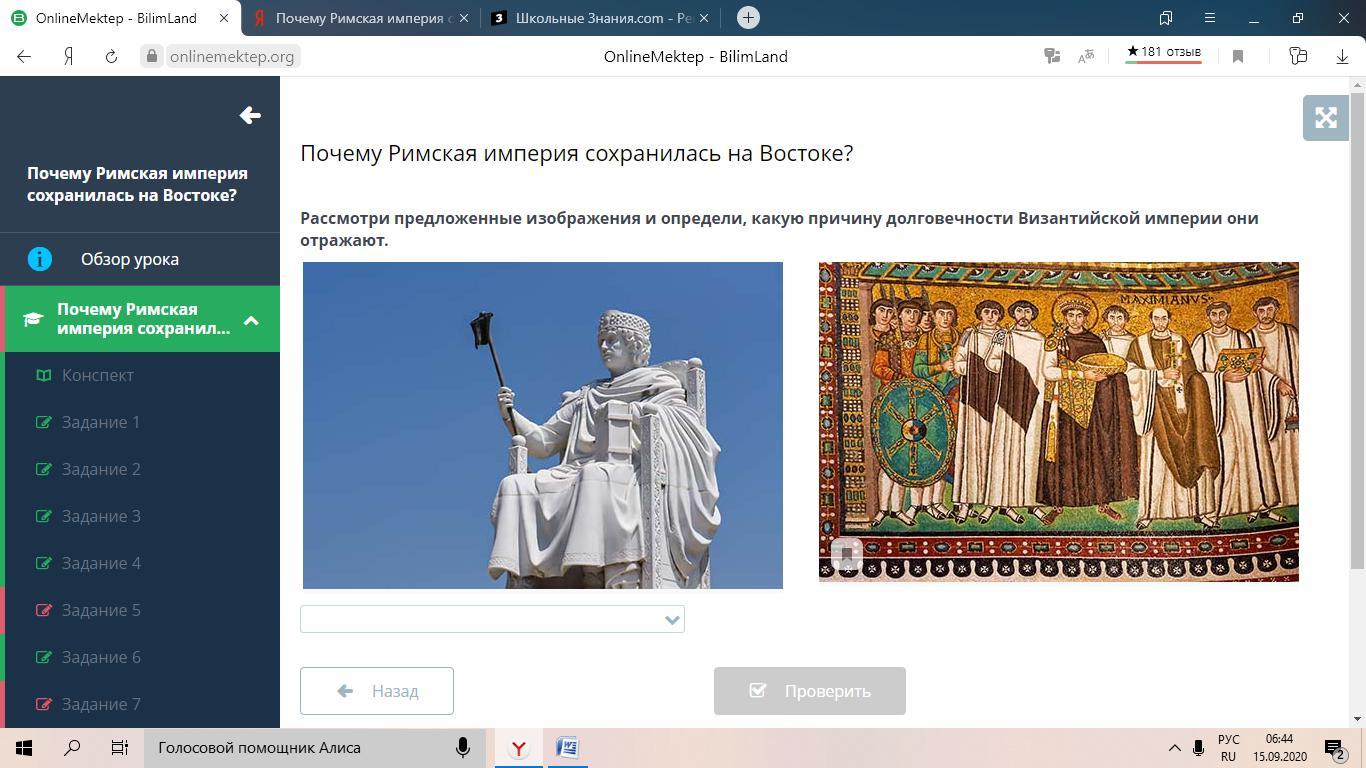
Task: Click the mosaic image bookmark overlay icon
Action: pyautogui.click(x=846, y=555)
